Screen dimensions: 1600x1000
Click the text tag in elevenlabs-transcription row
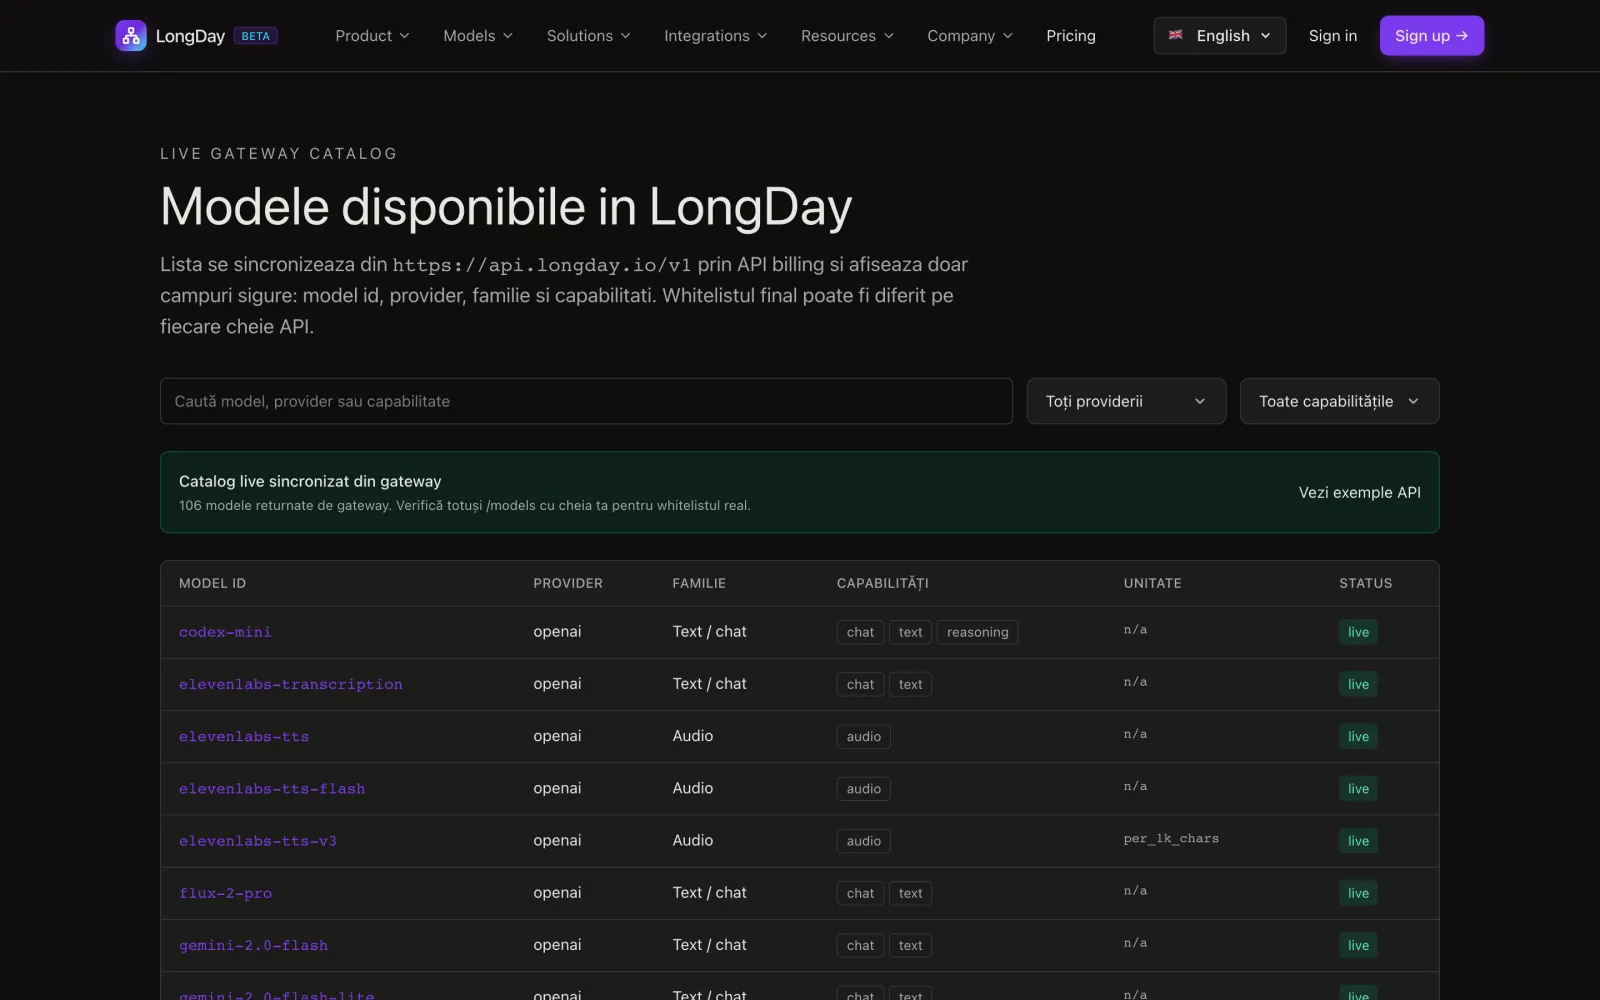[910, 684]
